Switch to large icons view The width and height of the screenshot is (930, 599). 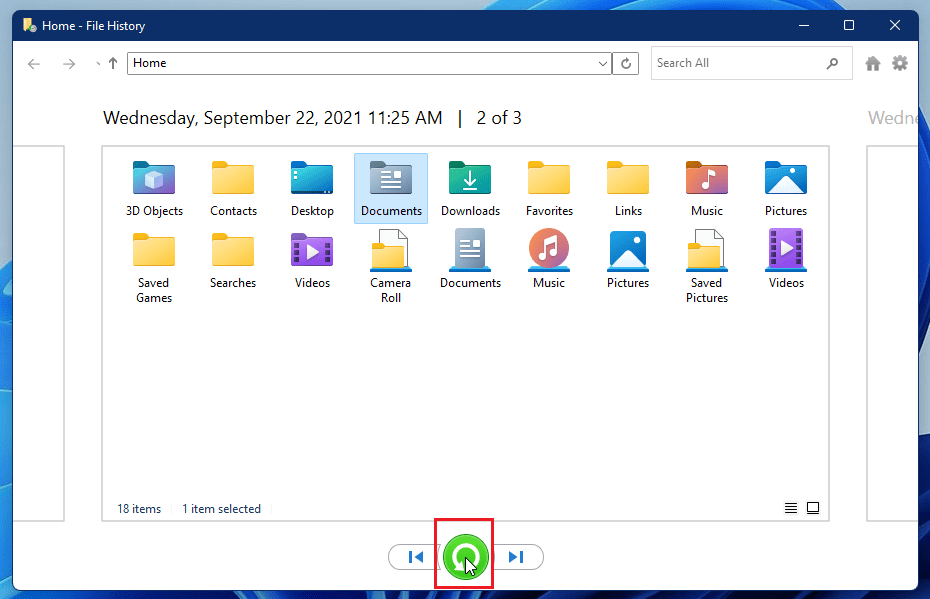[x=813, y=508]
